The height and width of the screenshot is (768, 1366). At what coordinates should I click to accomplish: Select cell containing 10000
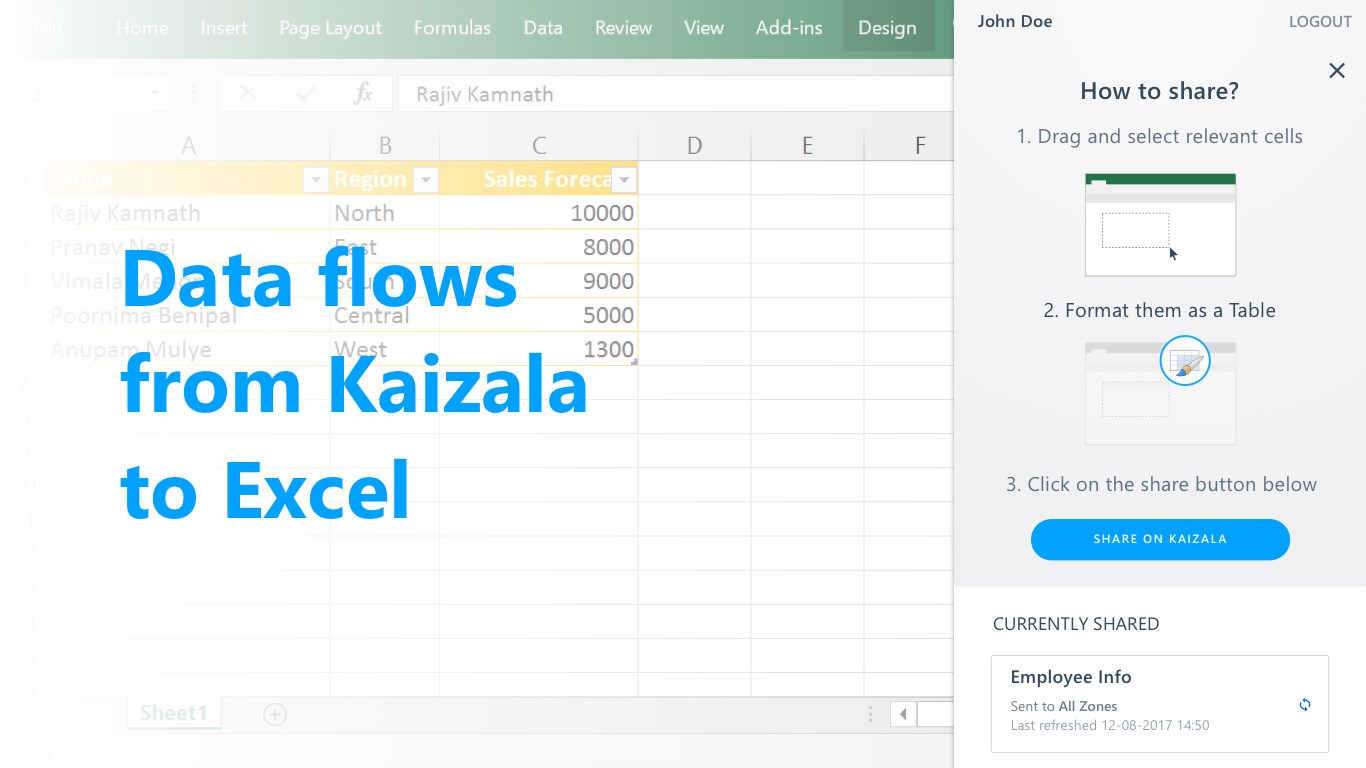click(539, 213)
